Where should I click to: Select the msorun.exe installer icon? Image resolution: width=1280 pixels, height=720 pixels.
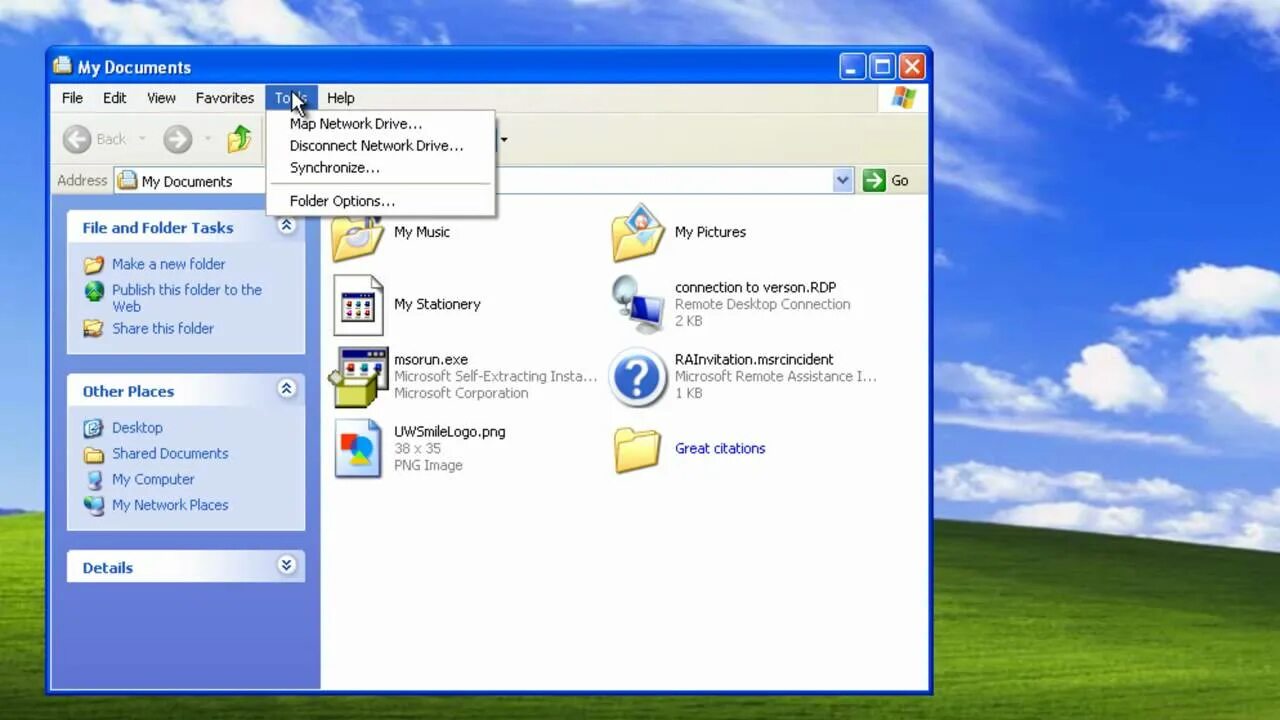point(358,377)
